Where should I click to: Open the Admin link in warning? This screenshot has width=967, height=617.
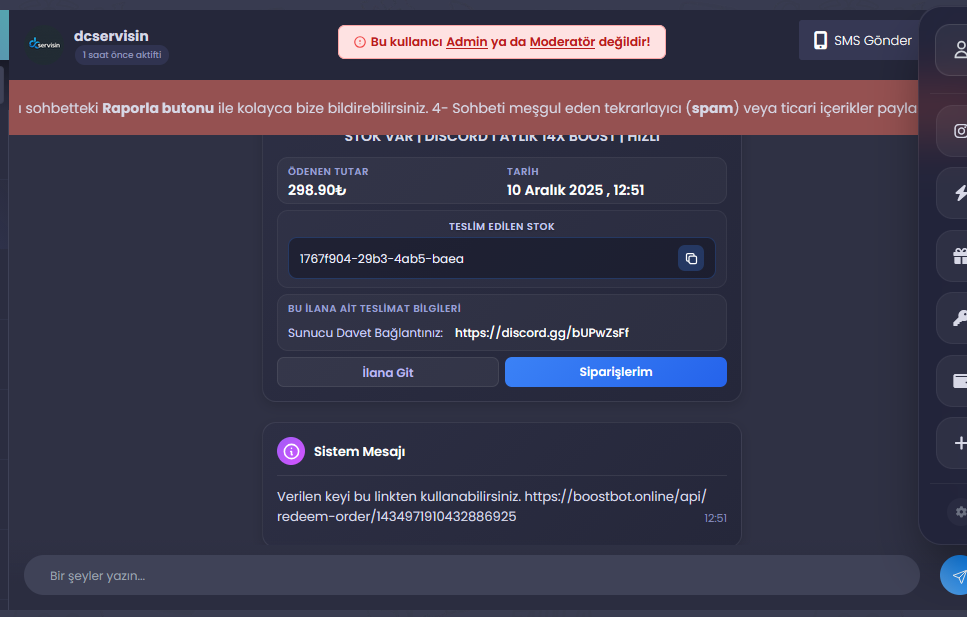point(467,42)
